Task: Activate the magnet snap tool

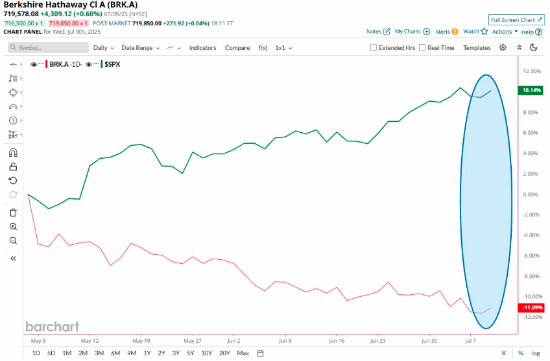Action: [13, 153]
